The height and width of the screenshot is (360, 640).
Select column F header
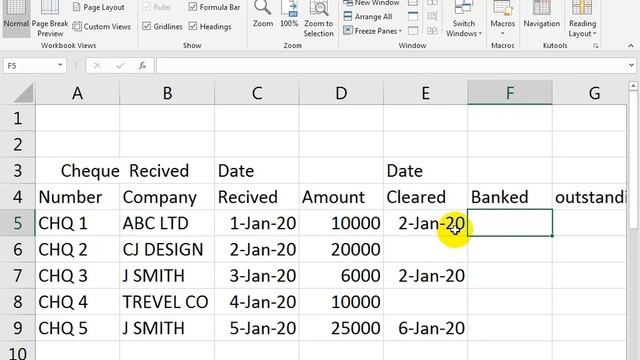510,93
